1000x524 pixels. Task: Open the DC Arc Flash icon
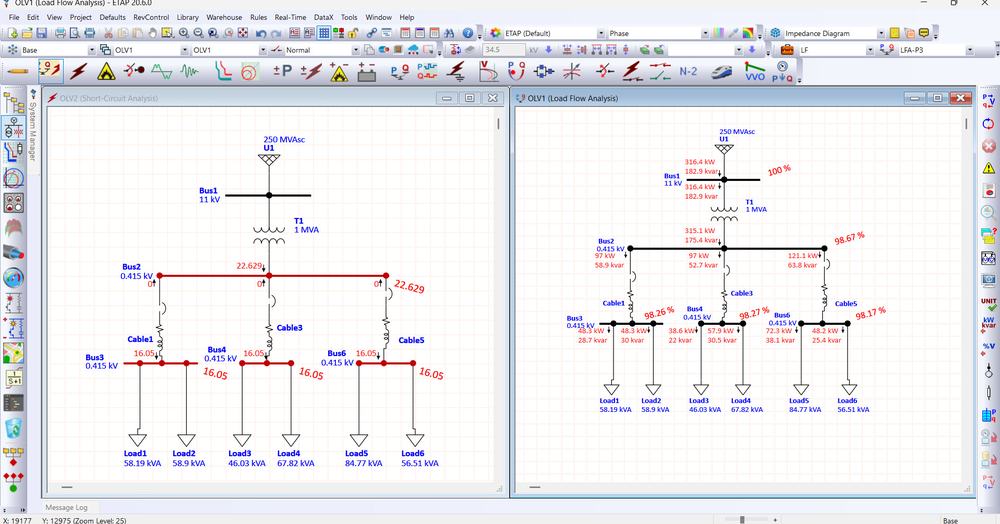click(339, 71)
